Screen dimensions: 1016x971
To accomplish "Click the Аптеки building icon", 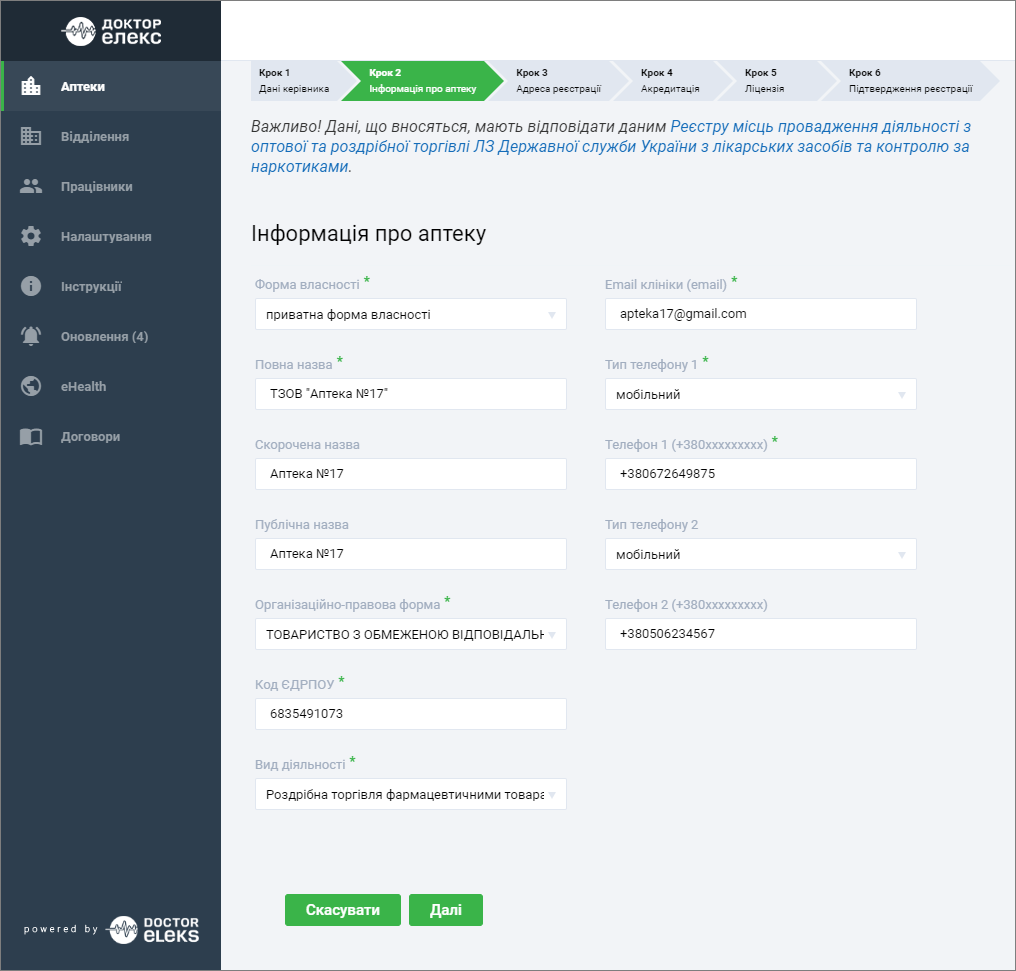I will tap(30, 86).
